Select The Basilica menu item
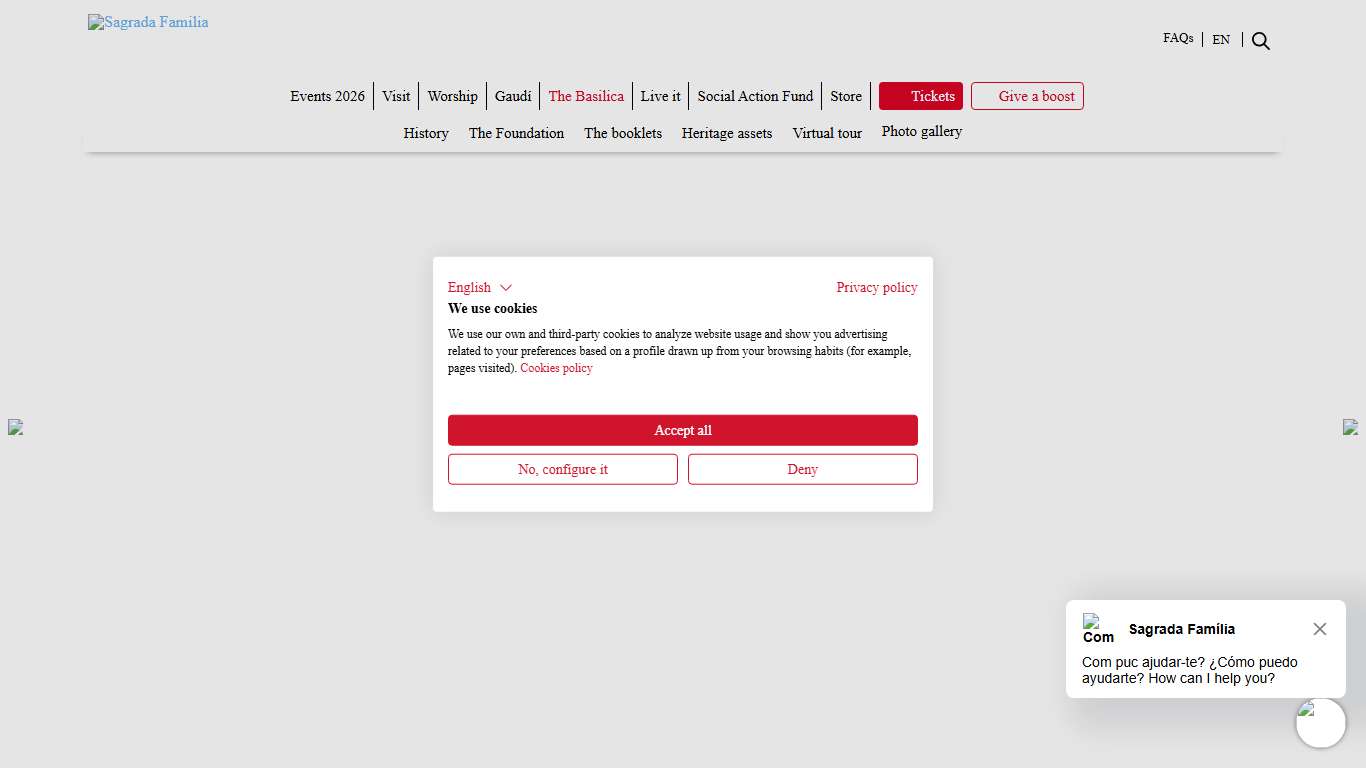 tap(585, 96)
